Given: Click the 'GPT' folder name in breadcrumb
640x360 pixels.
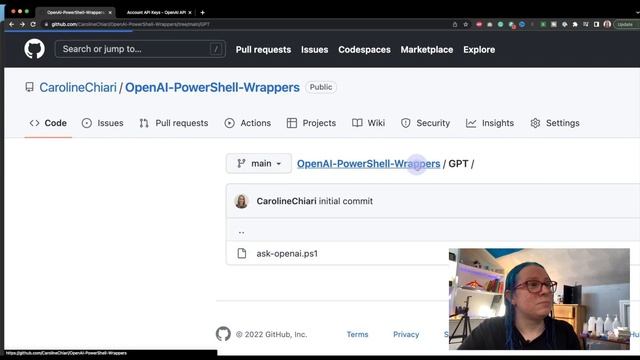Looking at the screenshot, I should tap(458, 164).
